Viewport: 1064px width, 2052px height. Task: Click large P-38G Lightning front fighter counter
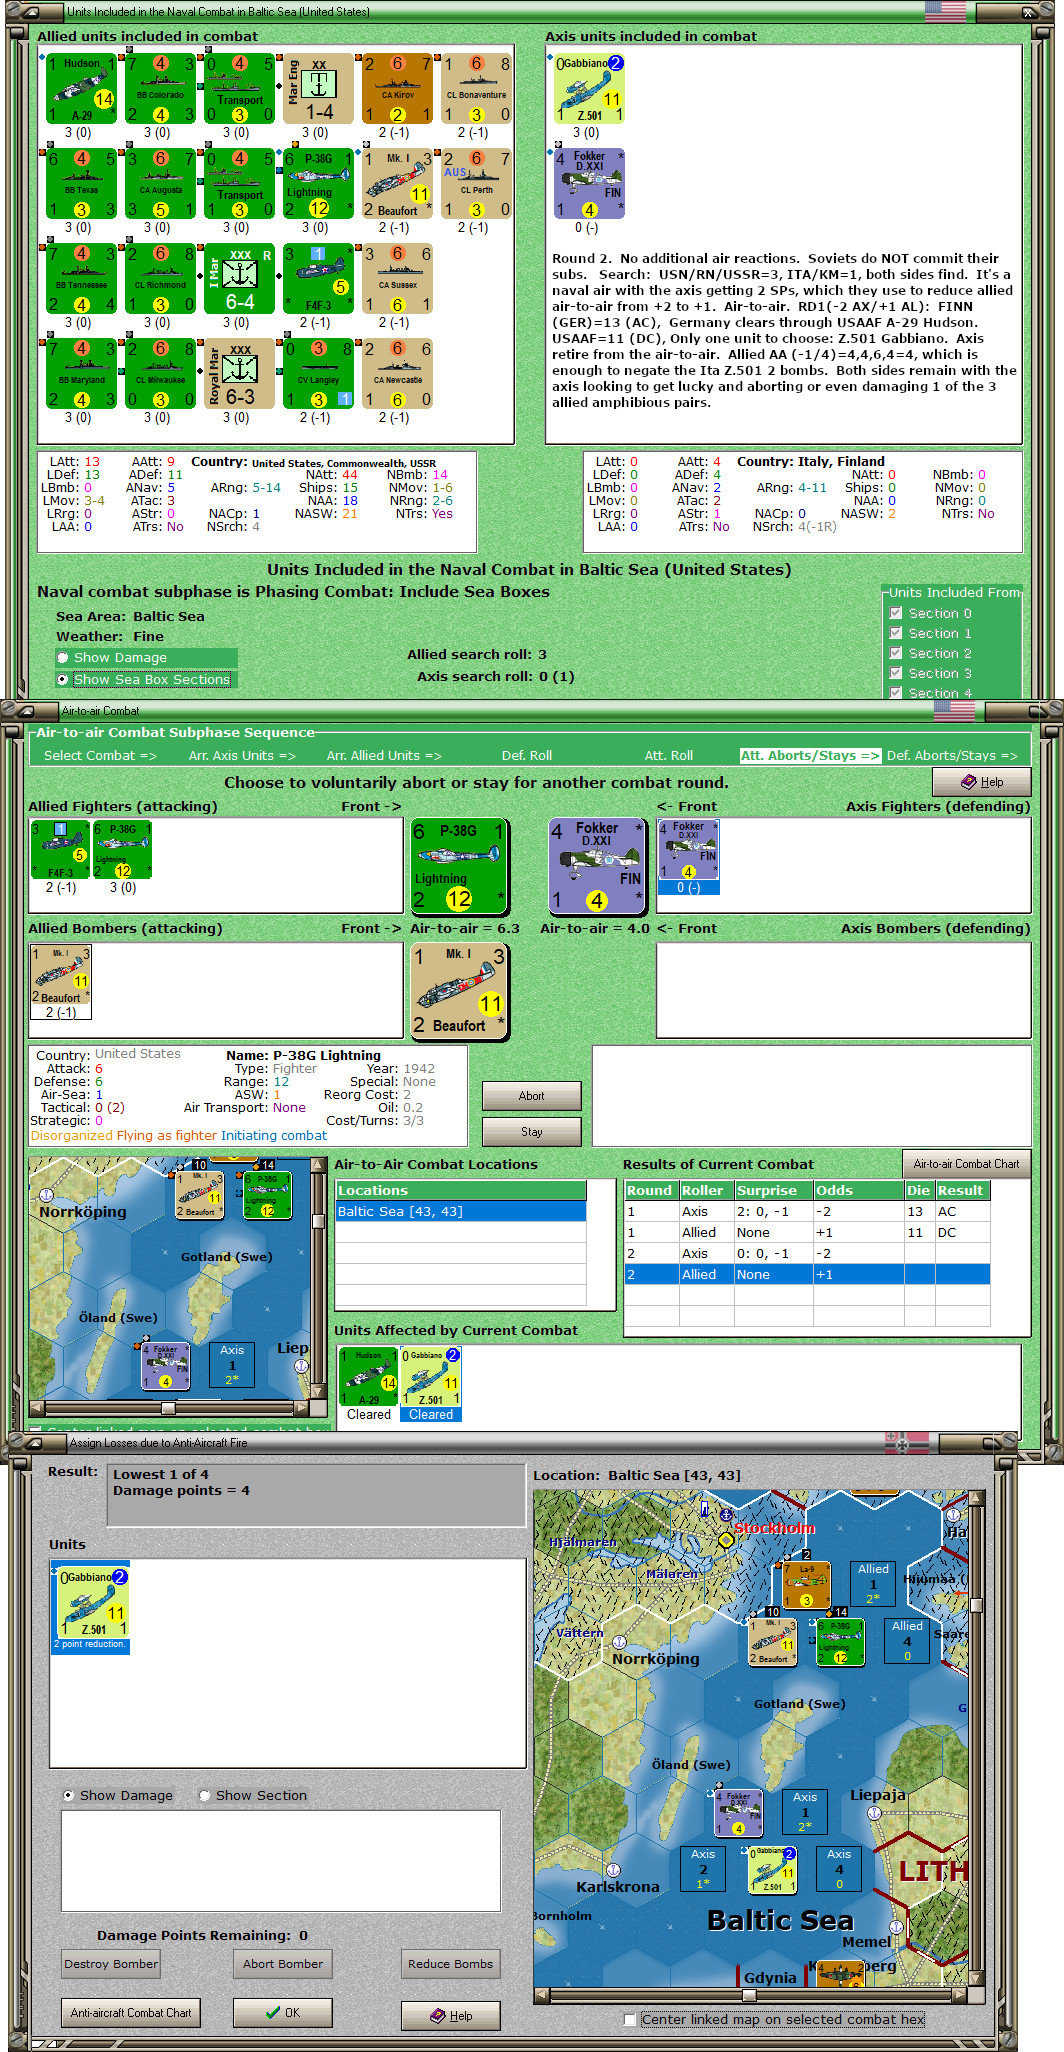[x=459, y=866]
